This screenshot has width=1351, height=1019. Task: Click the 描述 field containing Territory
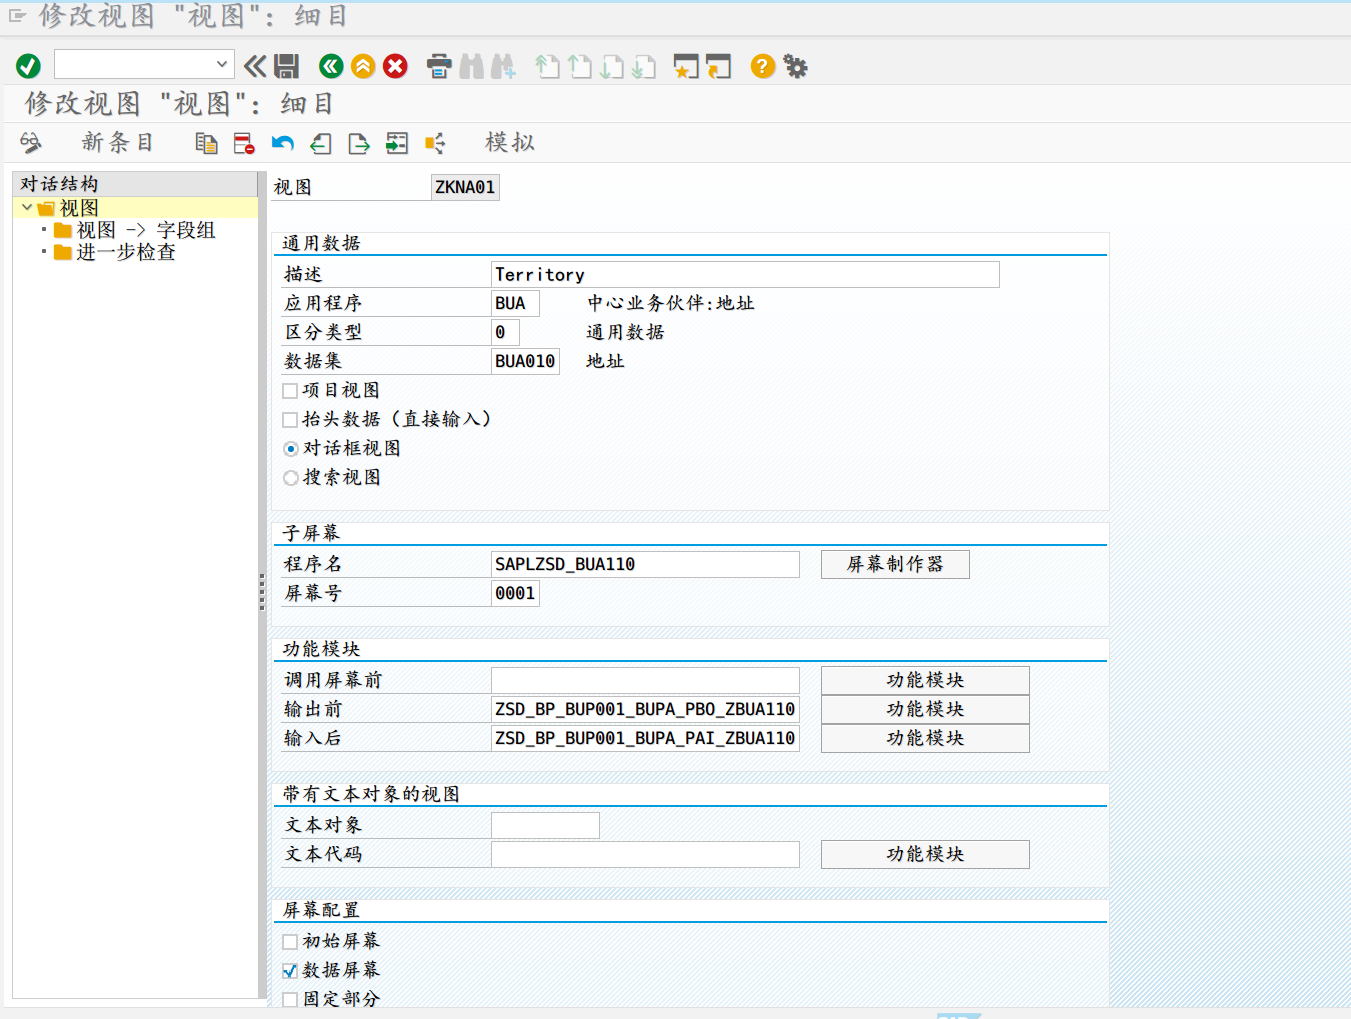(744, 275)
